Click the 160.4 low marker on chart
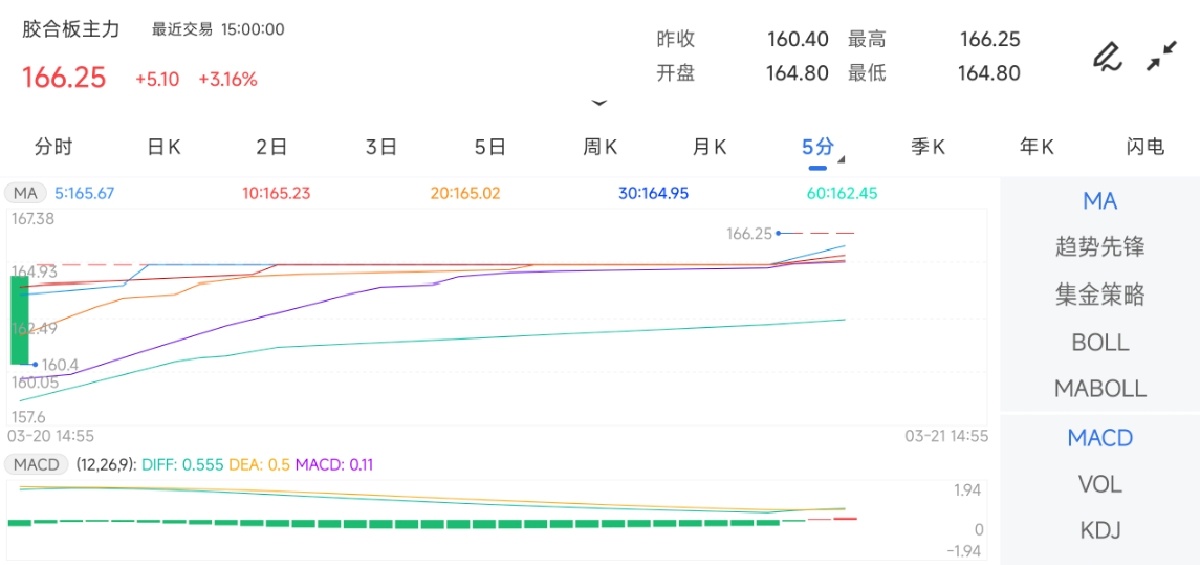The width and height of the screenshot is (1200, 565). [62, 364]
